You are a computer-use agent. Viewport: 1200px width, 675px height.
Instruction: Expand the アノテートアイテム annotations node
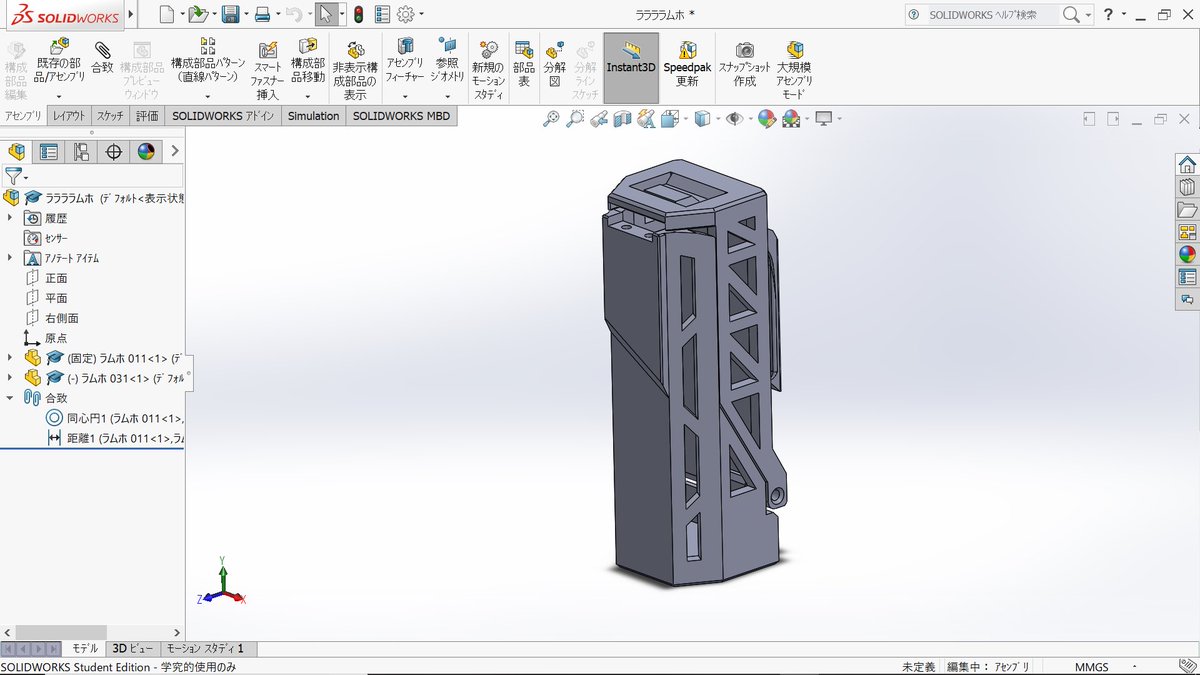pyautogui.click(x=10, y=258)
